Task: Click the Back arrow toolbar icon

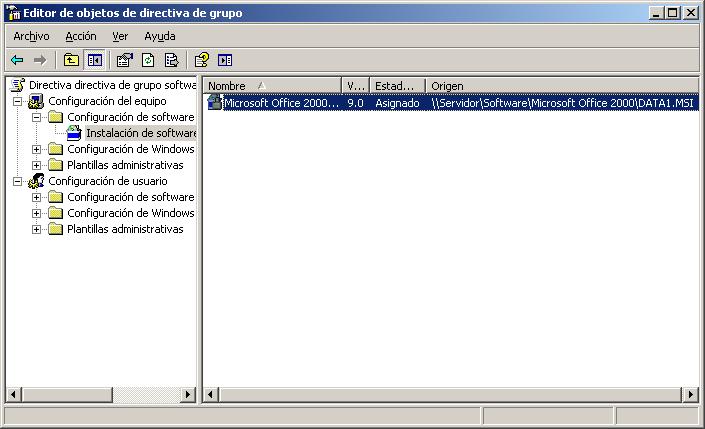Action: click(x=17, y=60)
